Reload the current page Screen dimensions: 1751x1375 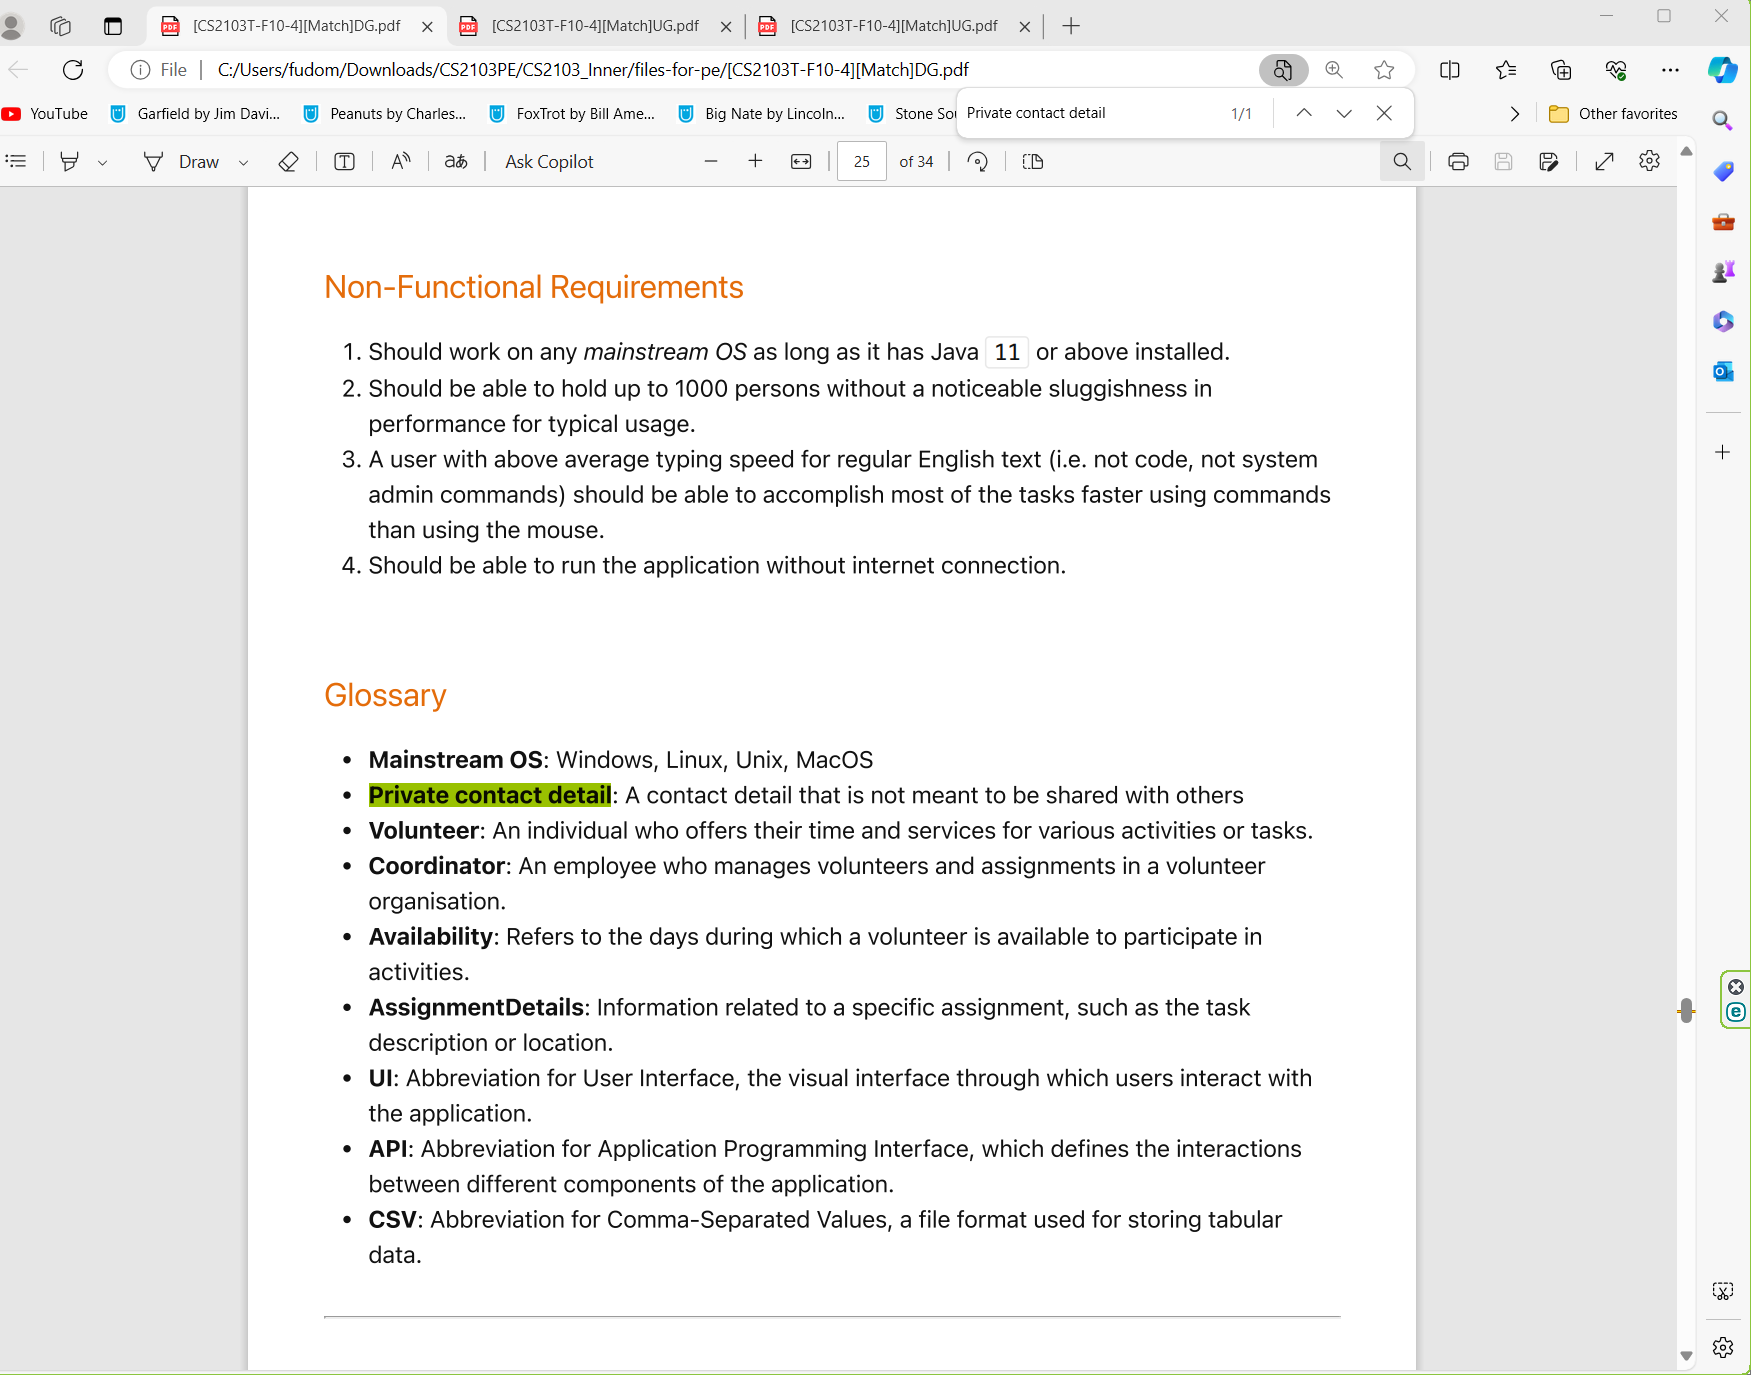click(x=73, y=69)
